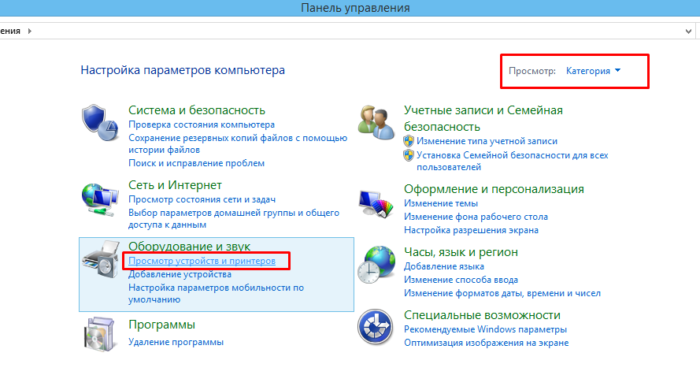Viewport: 700px width, 390px height.
Task: Open Специальные возможности category
Action: [x=482, y=315]
